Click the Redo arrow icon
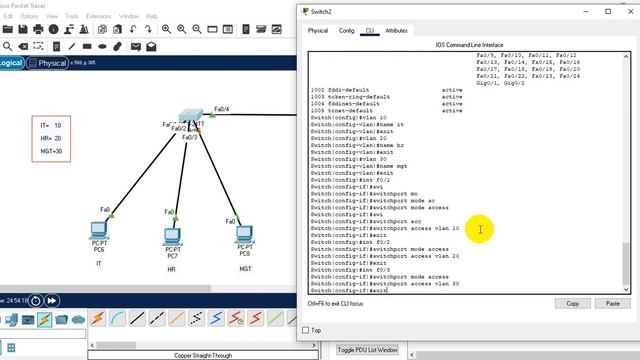640x360 pixels. click(x=148, y=29)
